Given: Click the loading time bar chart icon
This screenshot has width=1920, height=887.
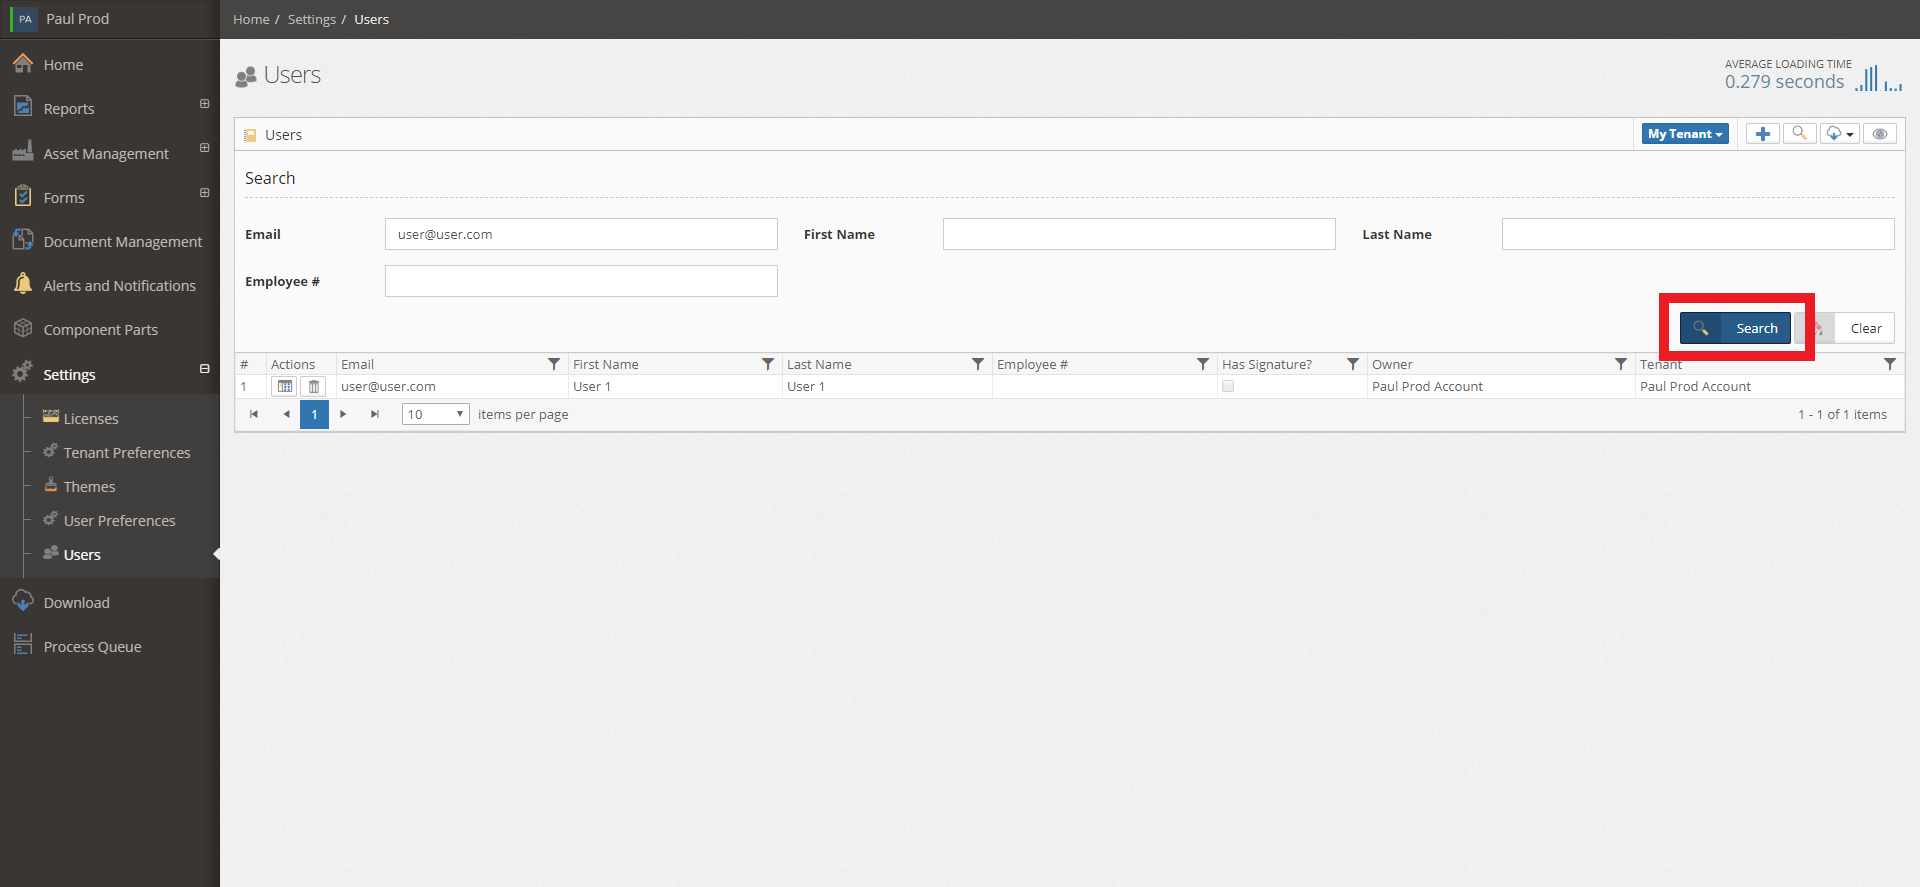Looking at the screenshot, I should tap(1877, 78).
